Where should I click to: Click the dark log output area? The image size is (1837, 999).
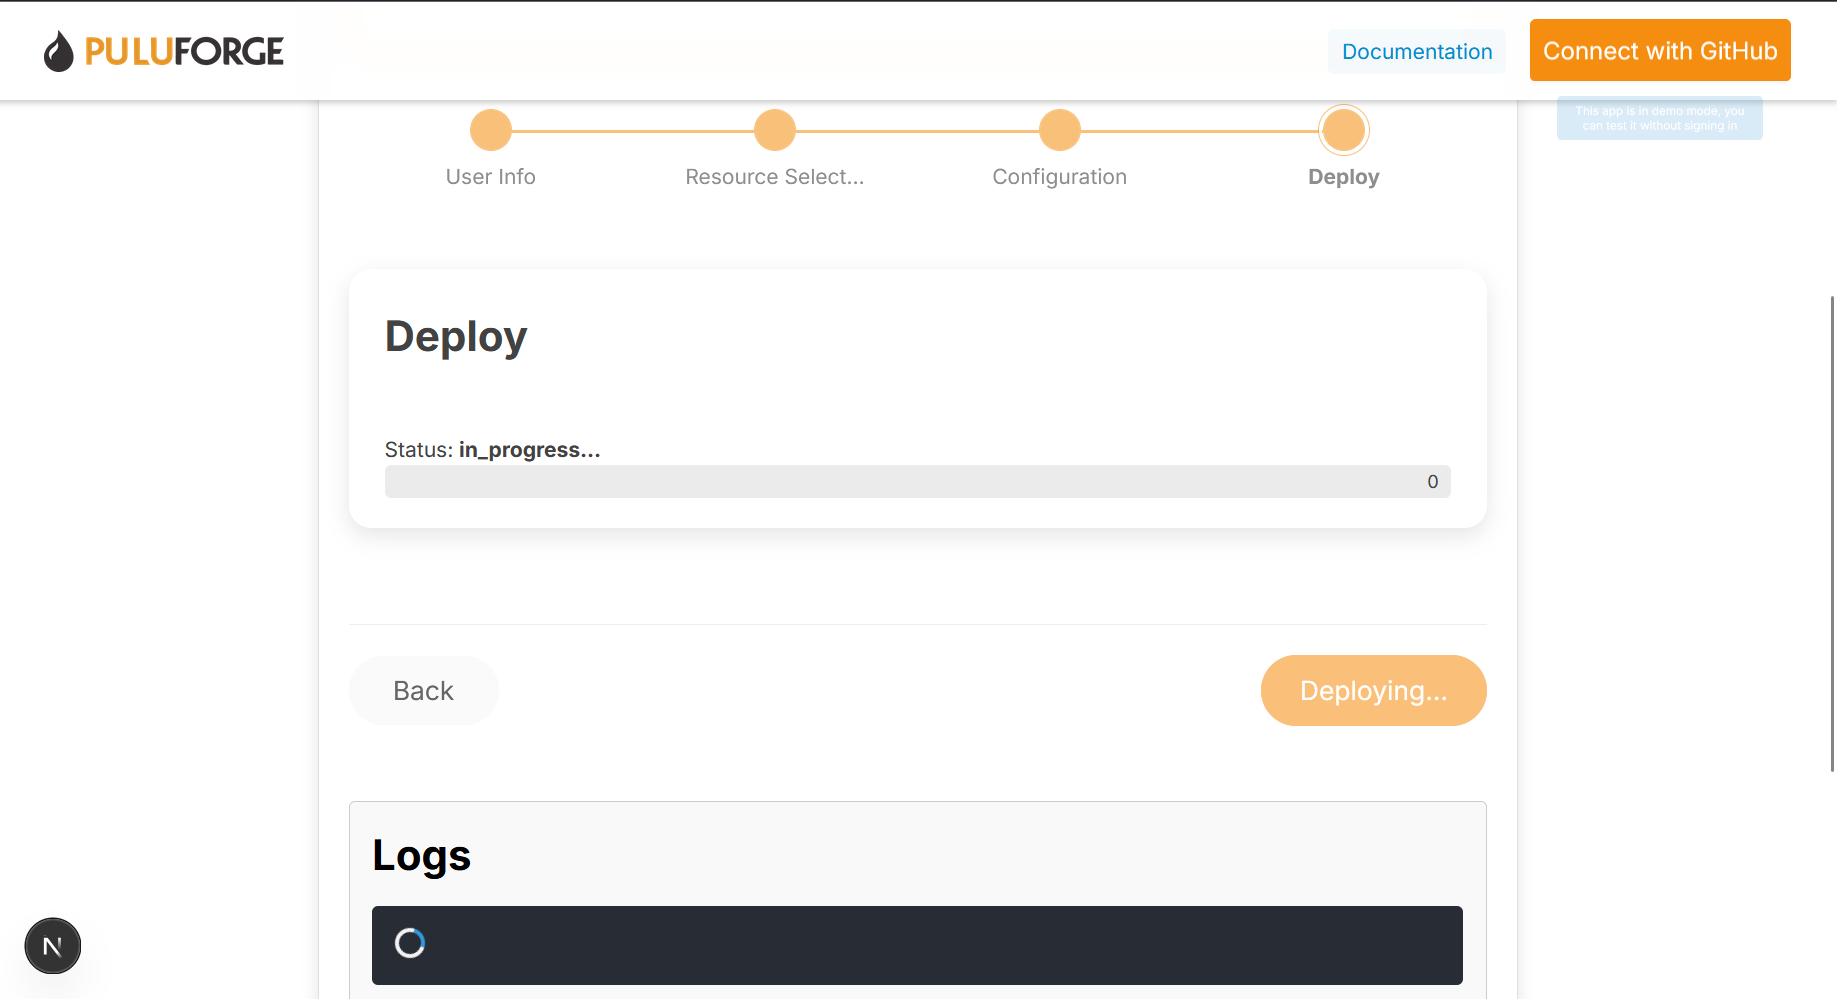(917, 945)
